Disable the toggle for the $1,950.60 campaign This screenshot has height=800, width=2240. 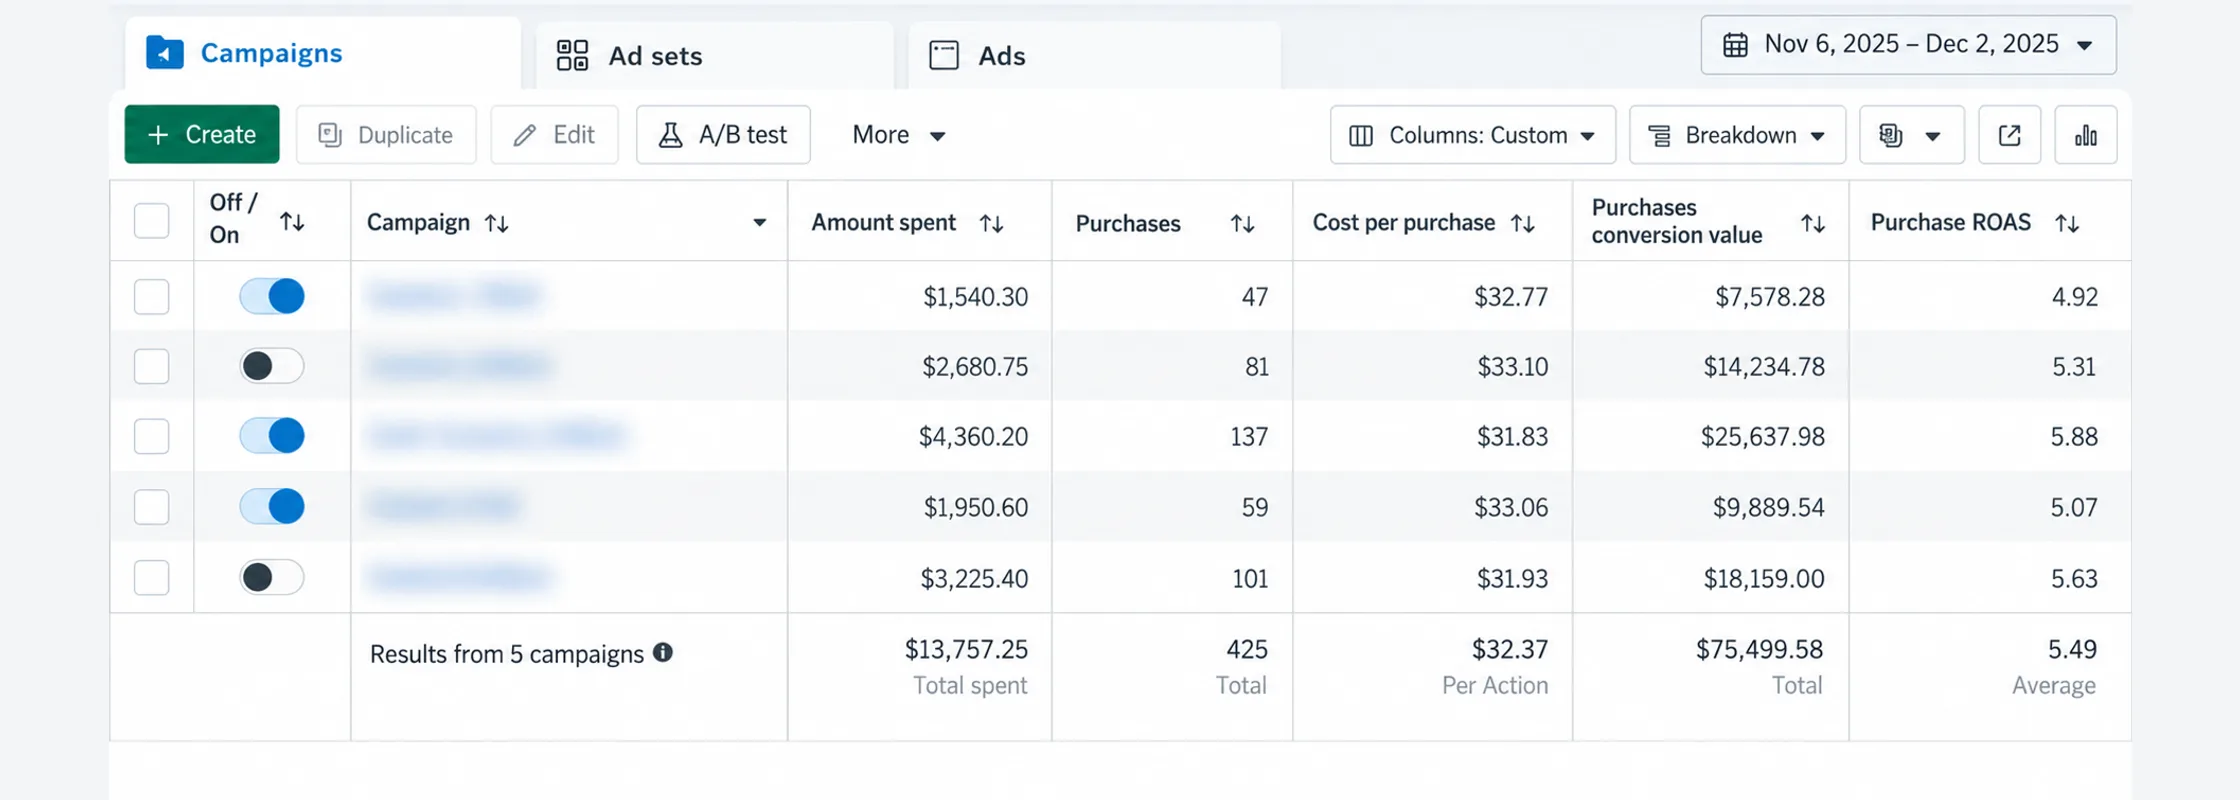272,506
